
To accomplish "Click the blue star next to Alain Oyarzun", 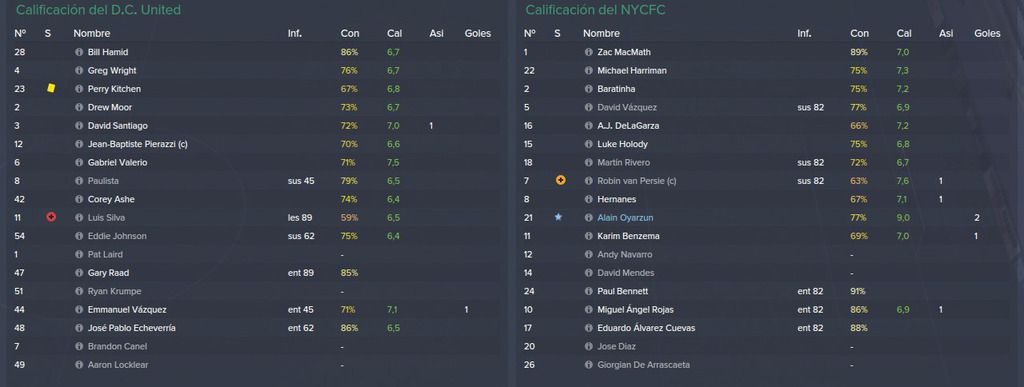I will (558, 217).
